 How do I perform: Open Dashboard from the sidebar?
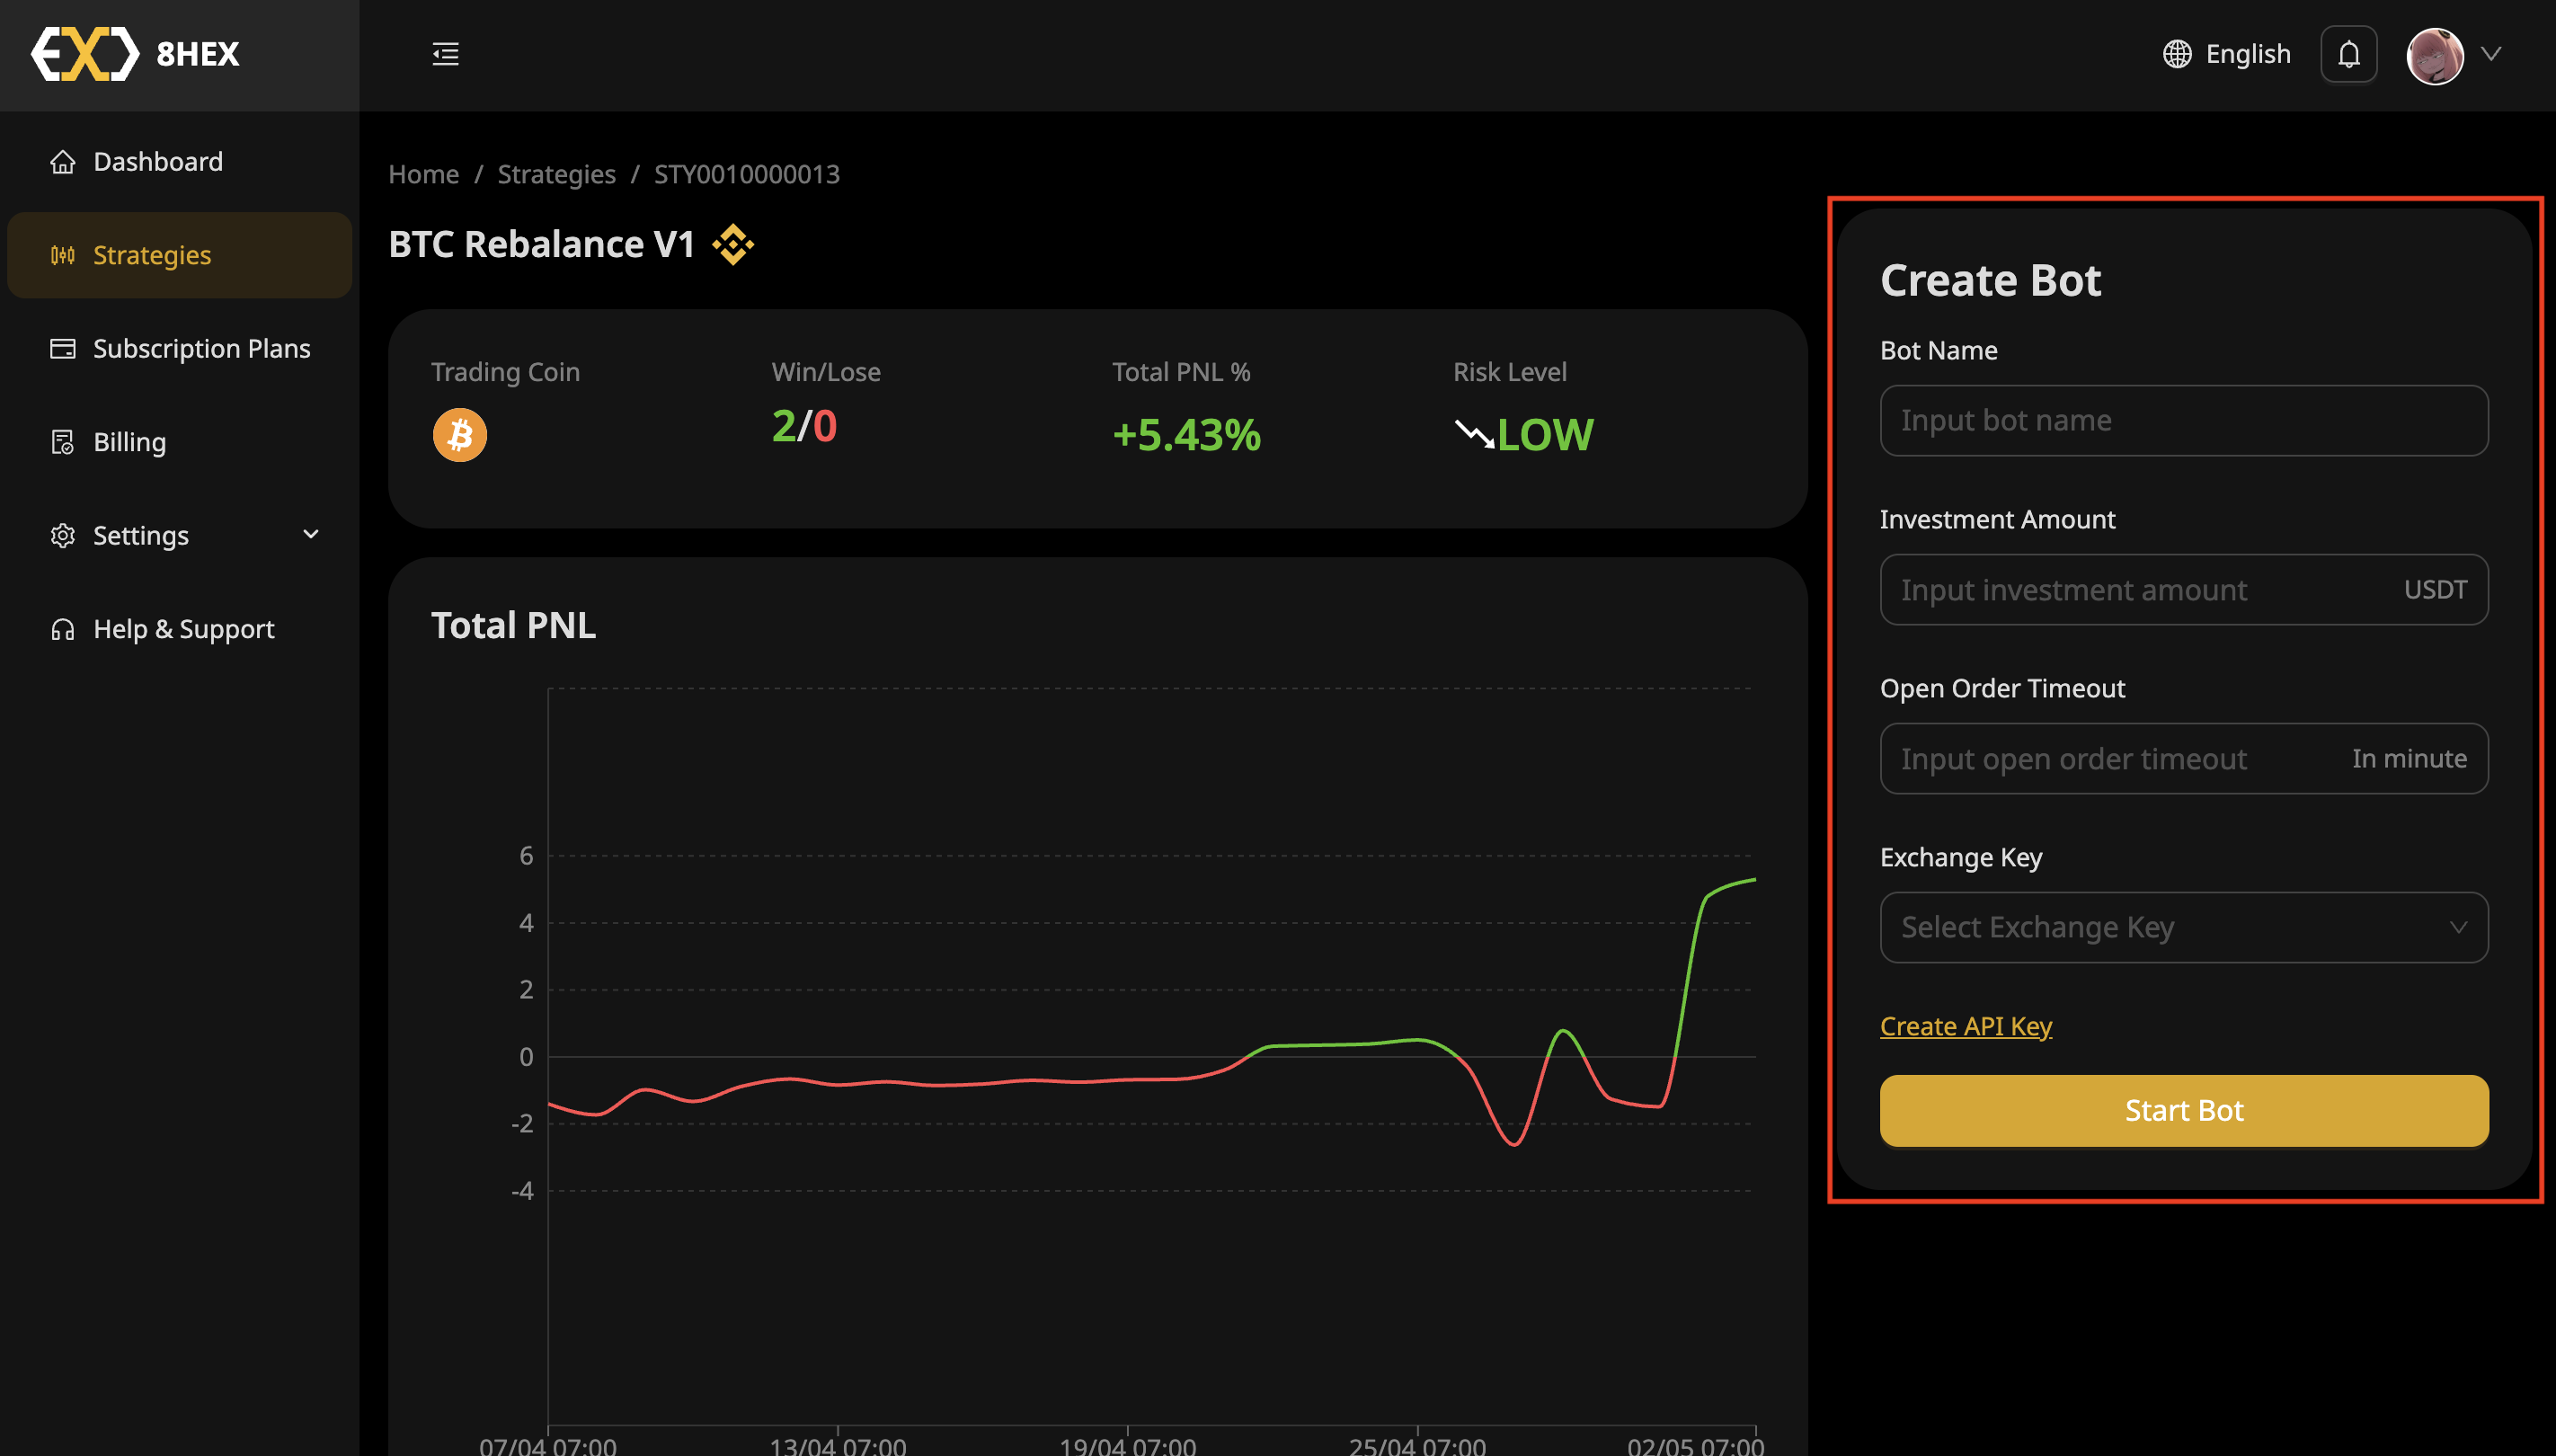tap(158, 162)
